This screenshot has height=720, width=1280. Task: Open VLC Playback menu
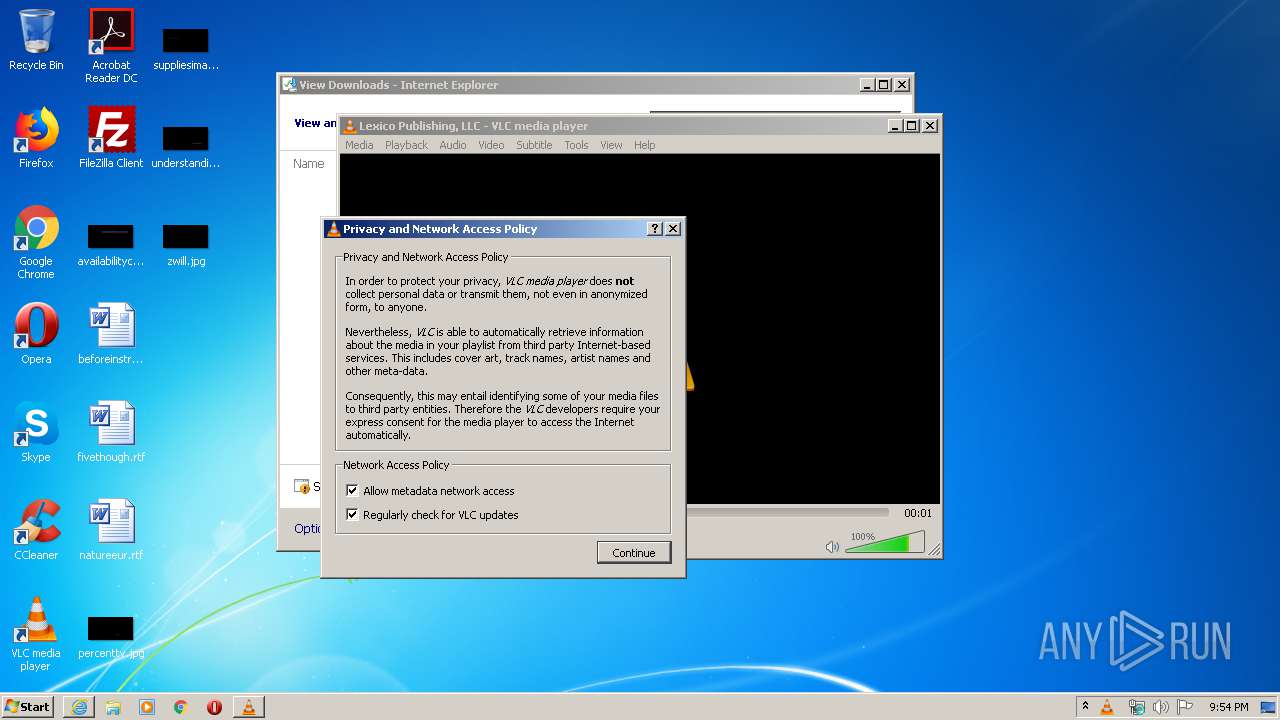click(x=406, y=145)
